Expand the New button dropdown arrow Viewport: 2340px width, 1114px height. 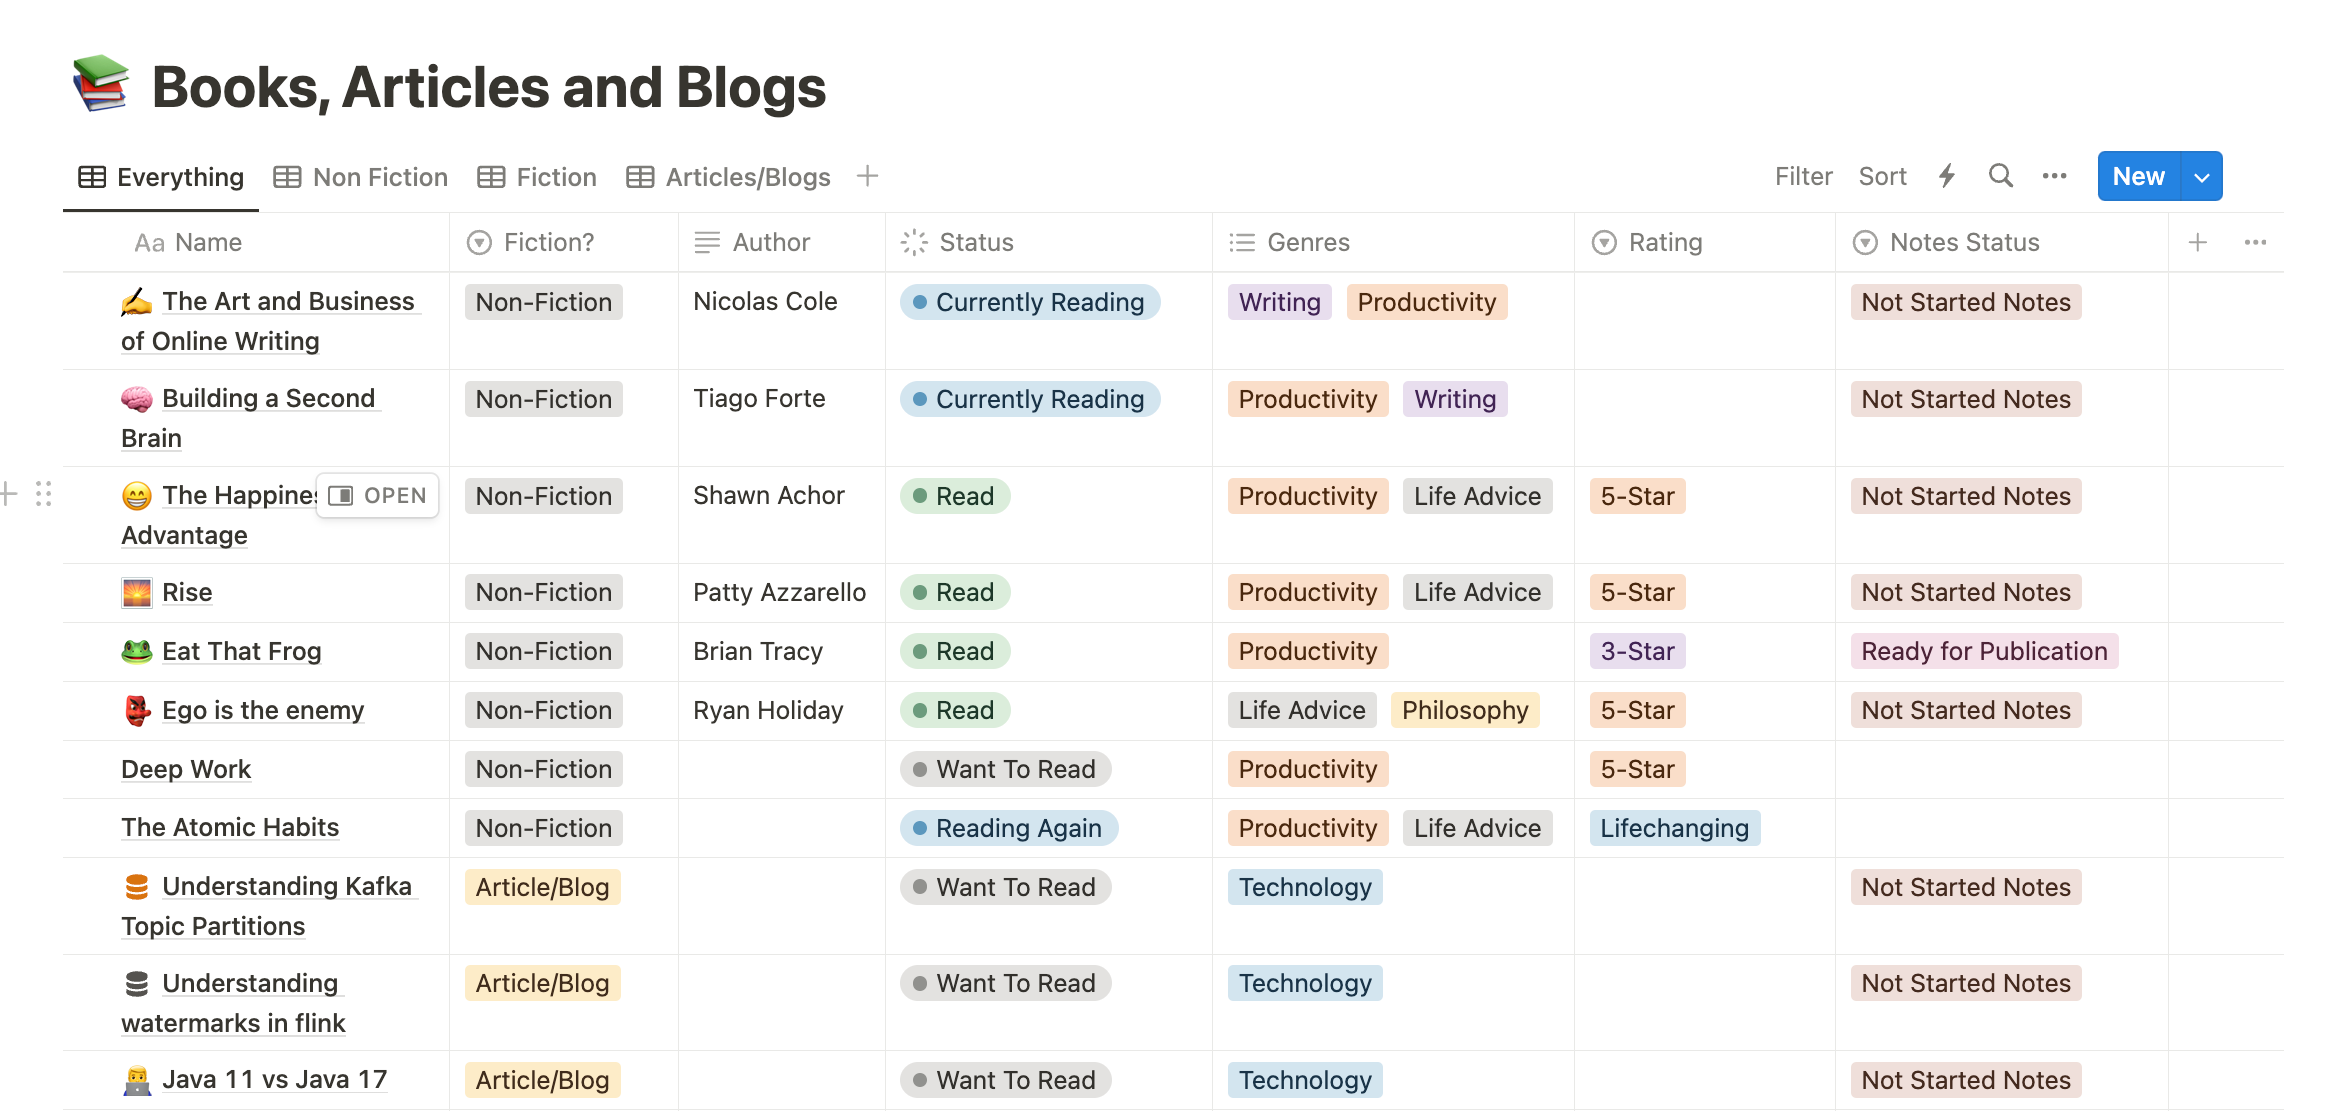click(x=2201, y=177)
